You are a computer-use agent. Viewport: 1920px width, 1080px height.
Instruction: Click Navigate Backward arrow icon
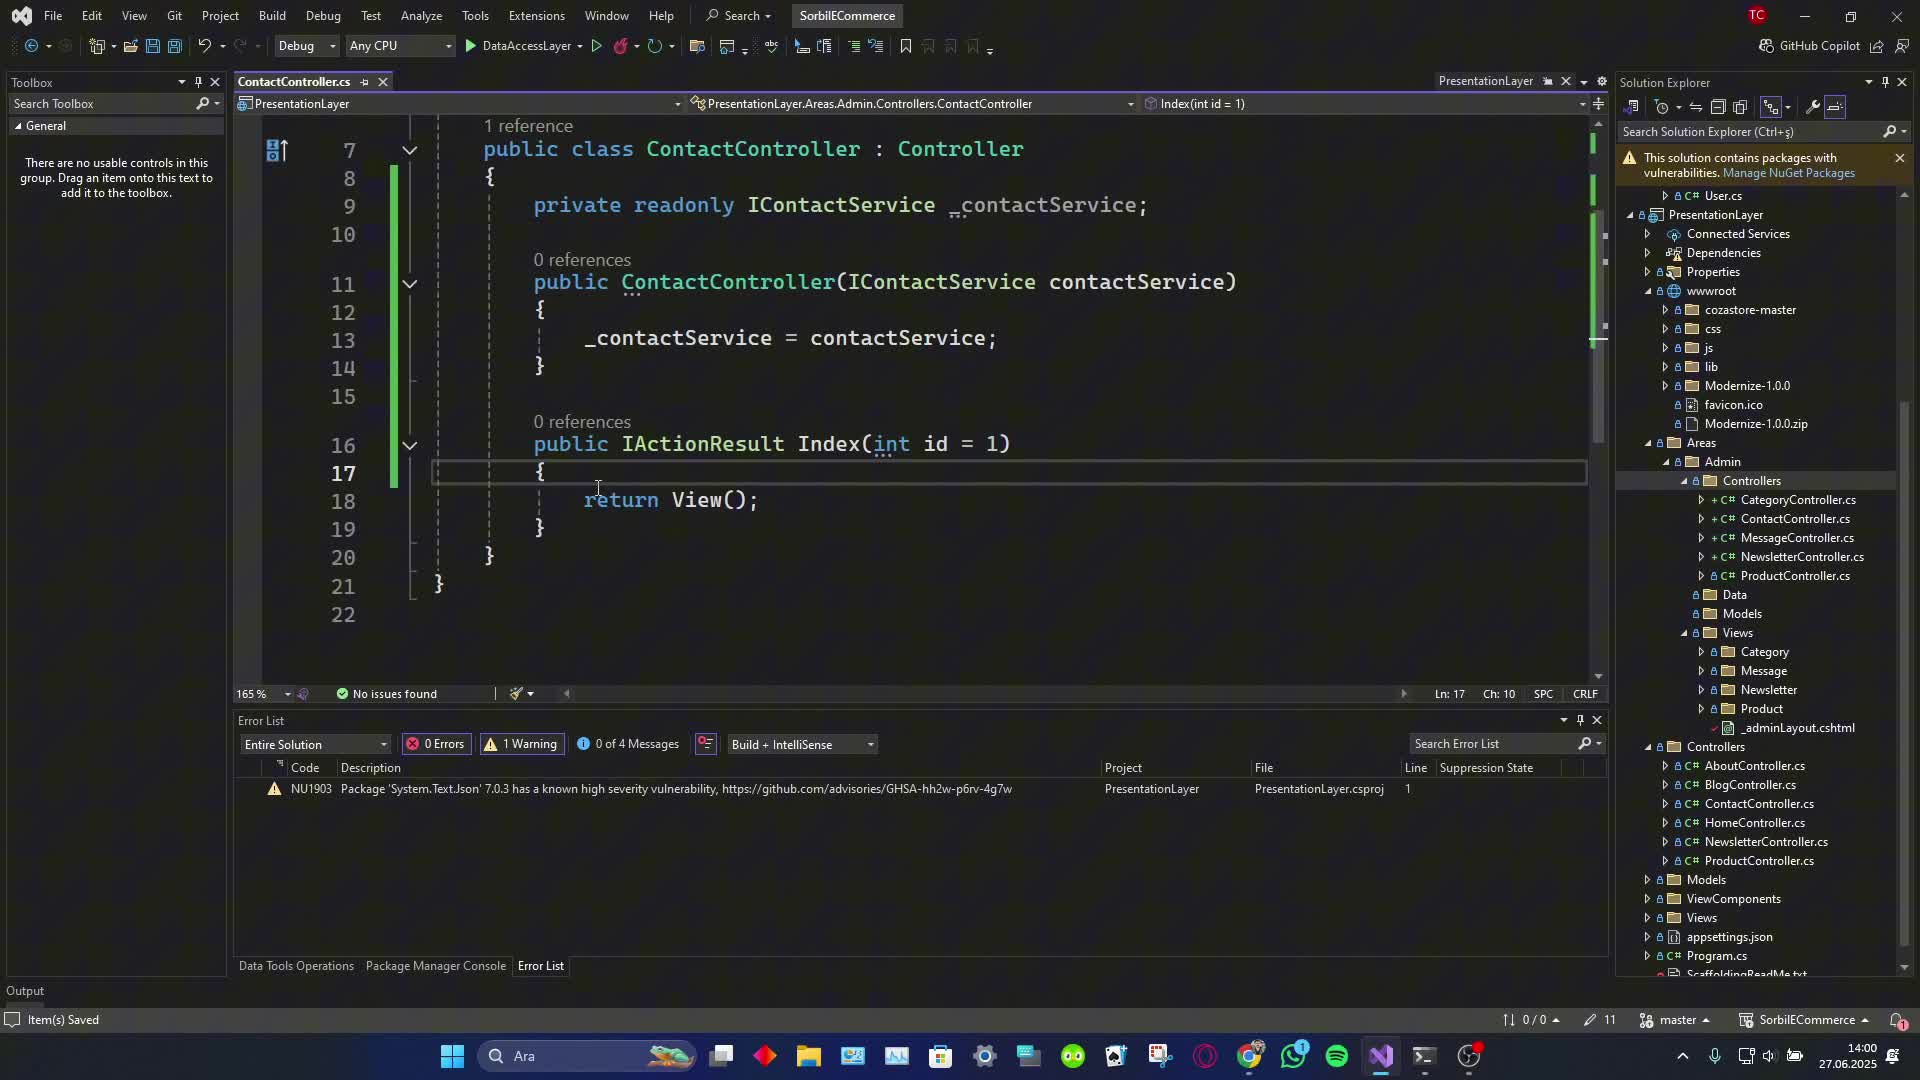(31, 46)
